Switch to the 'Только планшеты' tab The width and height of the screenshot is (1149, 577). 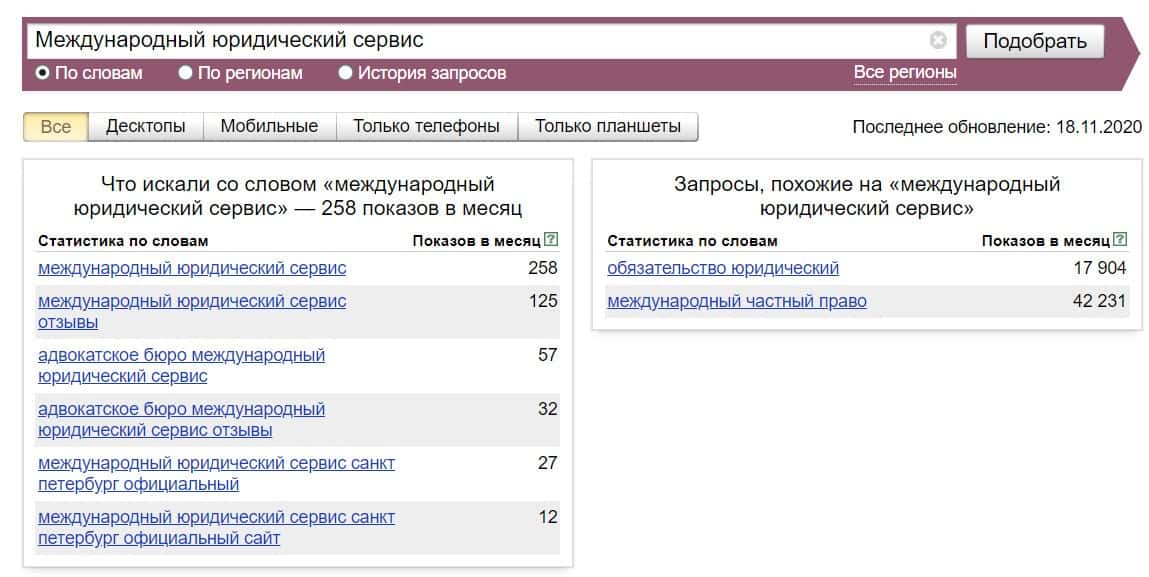click(x=608, y=127)
